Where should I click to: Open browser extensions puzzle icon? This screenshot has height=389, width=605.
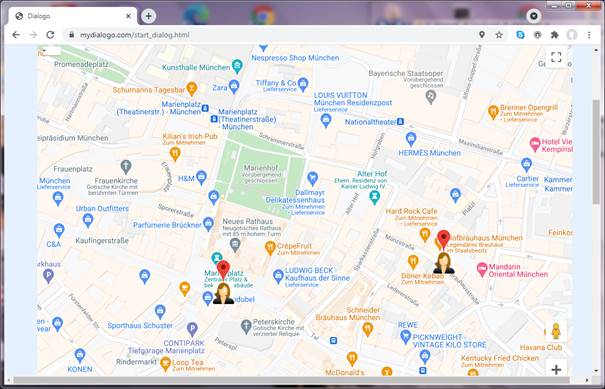coord(554,35)
